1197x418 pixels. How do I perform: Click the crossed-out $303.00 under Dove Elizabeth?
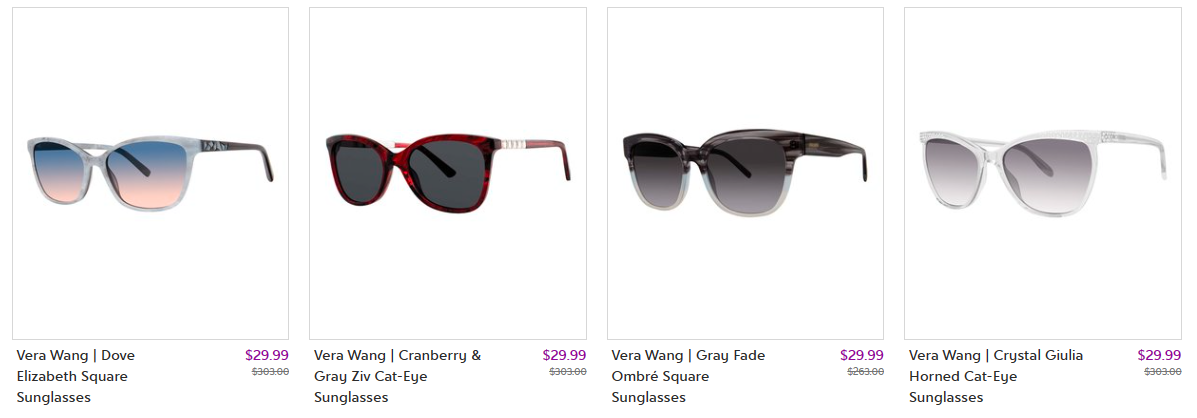click(271, 371)
